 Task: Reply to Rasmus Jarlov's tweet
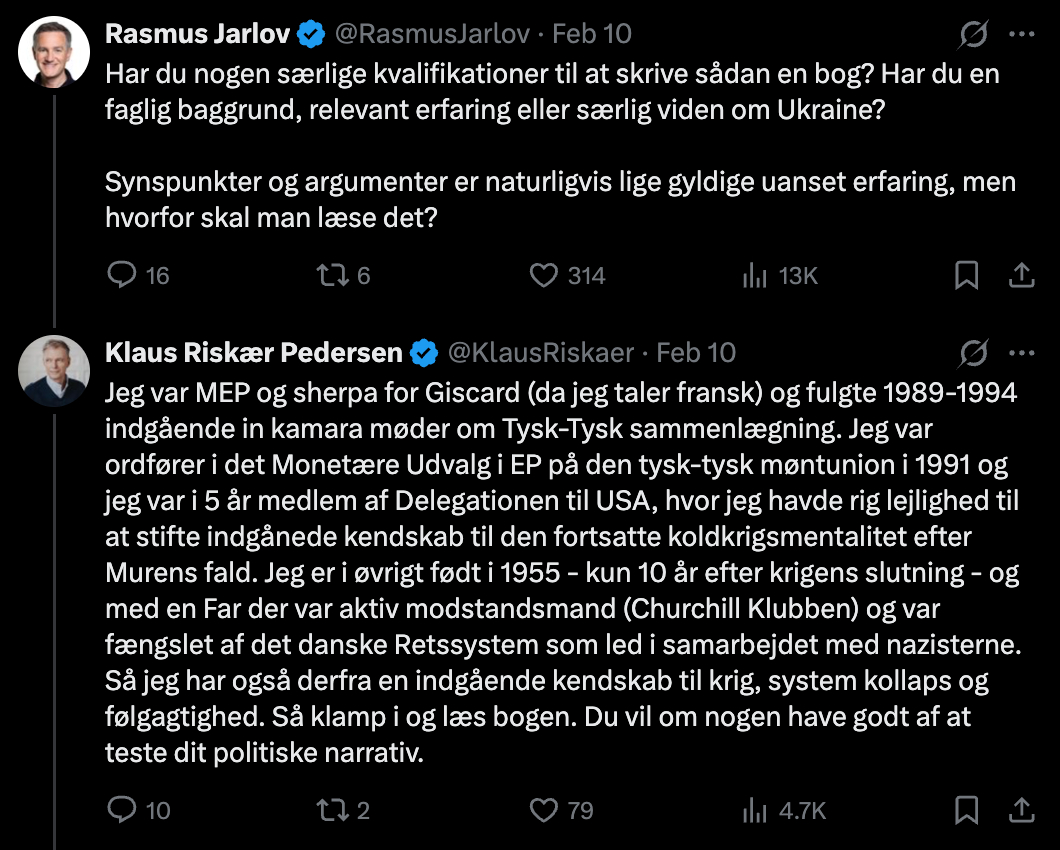click(x=121, y=275)
